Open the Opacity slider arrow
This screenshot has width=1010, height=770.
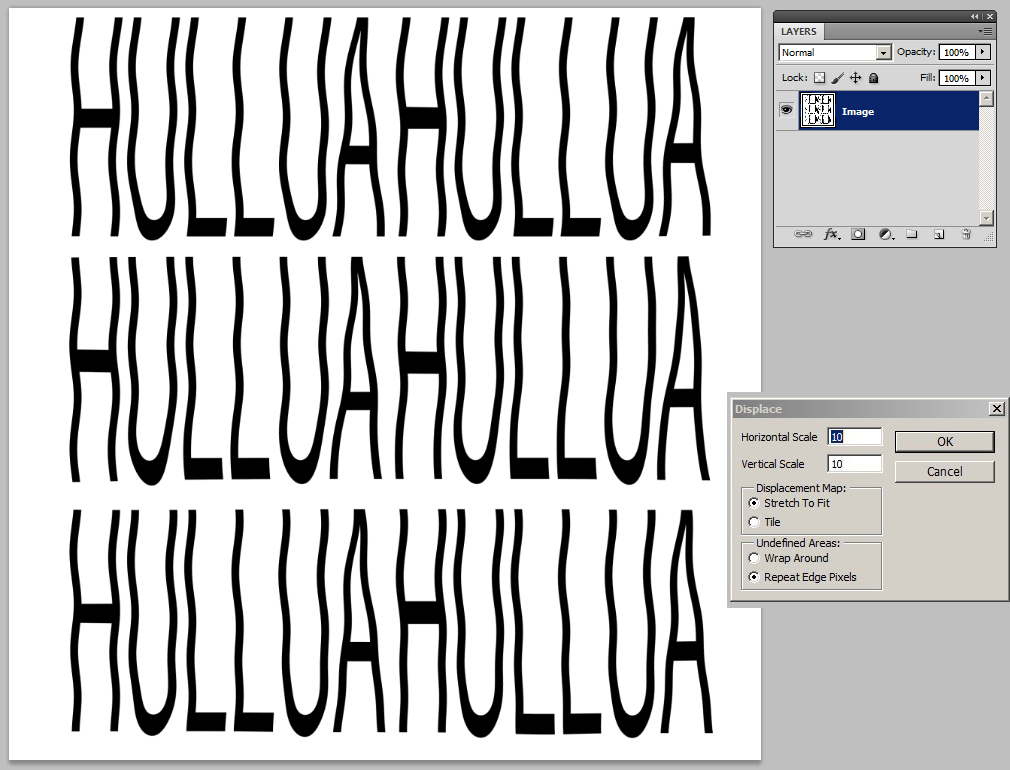pyautogui.click(x=983, y=52)
